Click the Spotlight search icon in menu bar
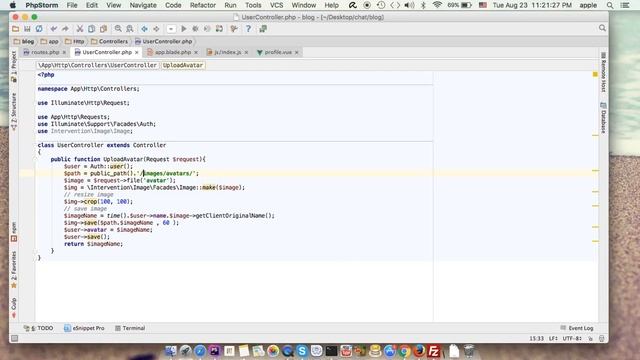This screenshot has width=640, height=360. click(610, 5)
